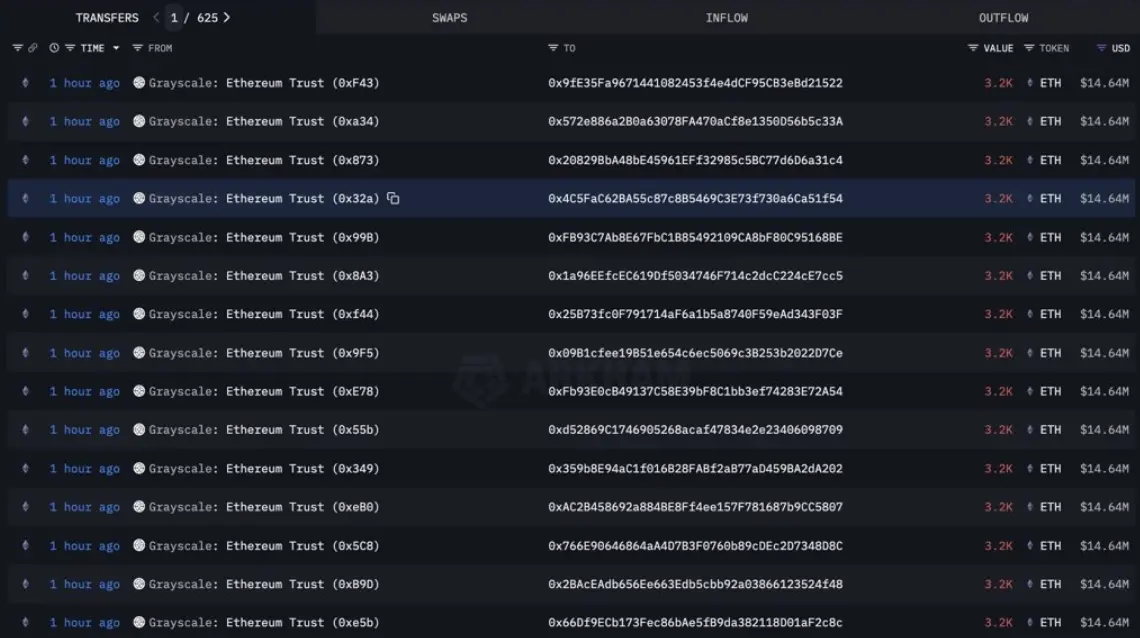This screenshot has height=638, width=1140.
Task: Open recipient address 0x359b8E94aC1f016B28FABf2aB77aD459BA2dA202
Action: point(695,468)
